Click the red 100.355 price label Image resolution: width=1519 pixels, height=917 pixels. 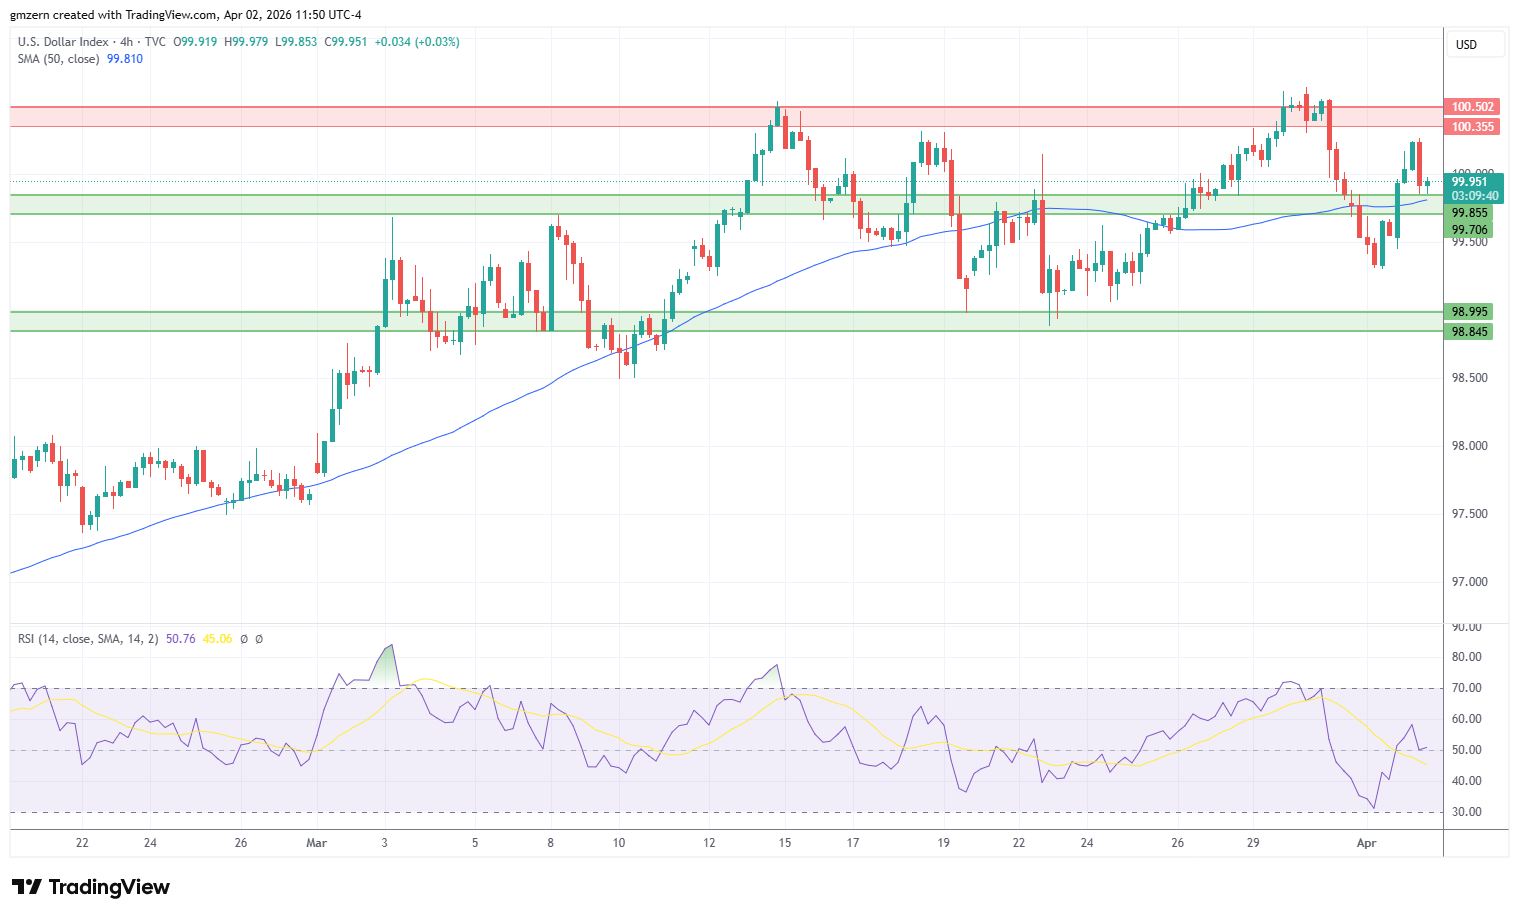[1472, 127]
